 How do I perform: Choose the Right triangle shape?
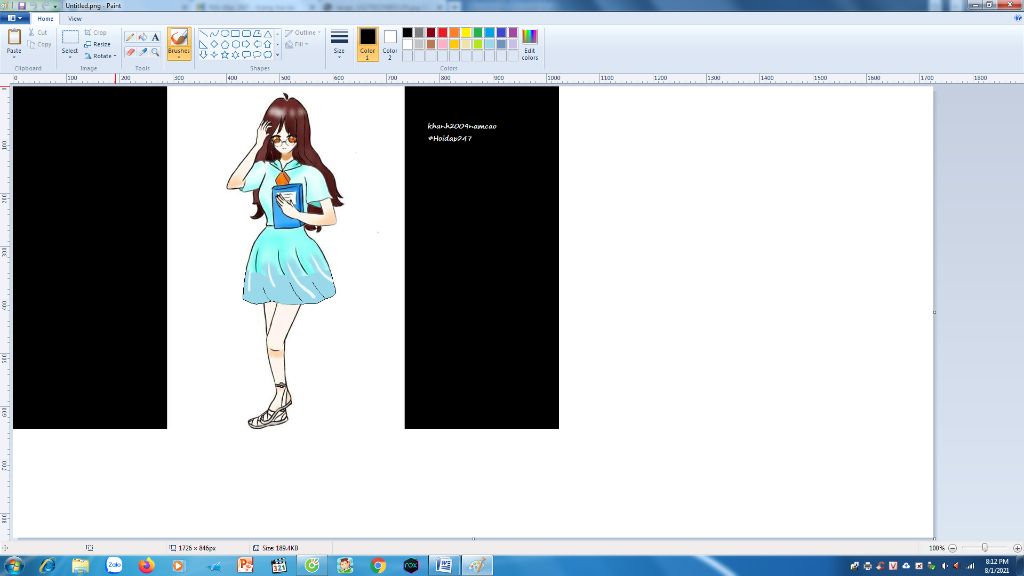point(203,44)
